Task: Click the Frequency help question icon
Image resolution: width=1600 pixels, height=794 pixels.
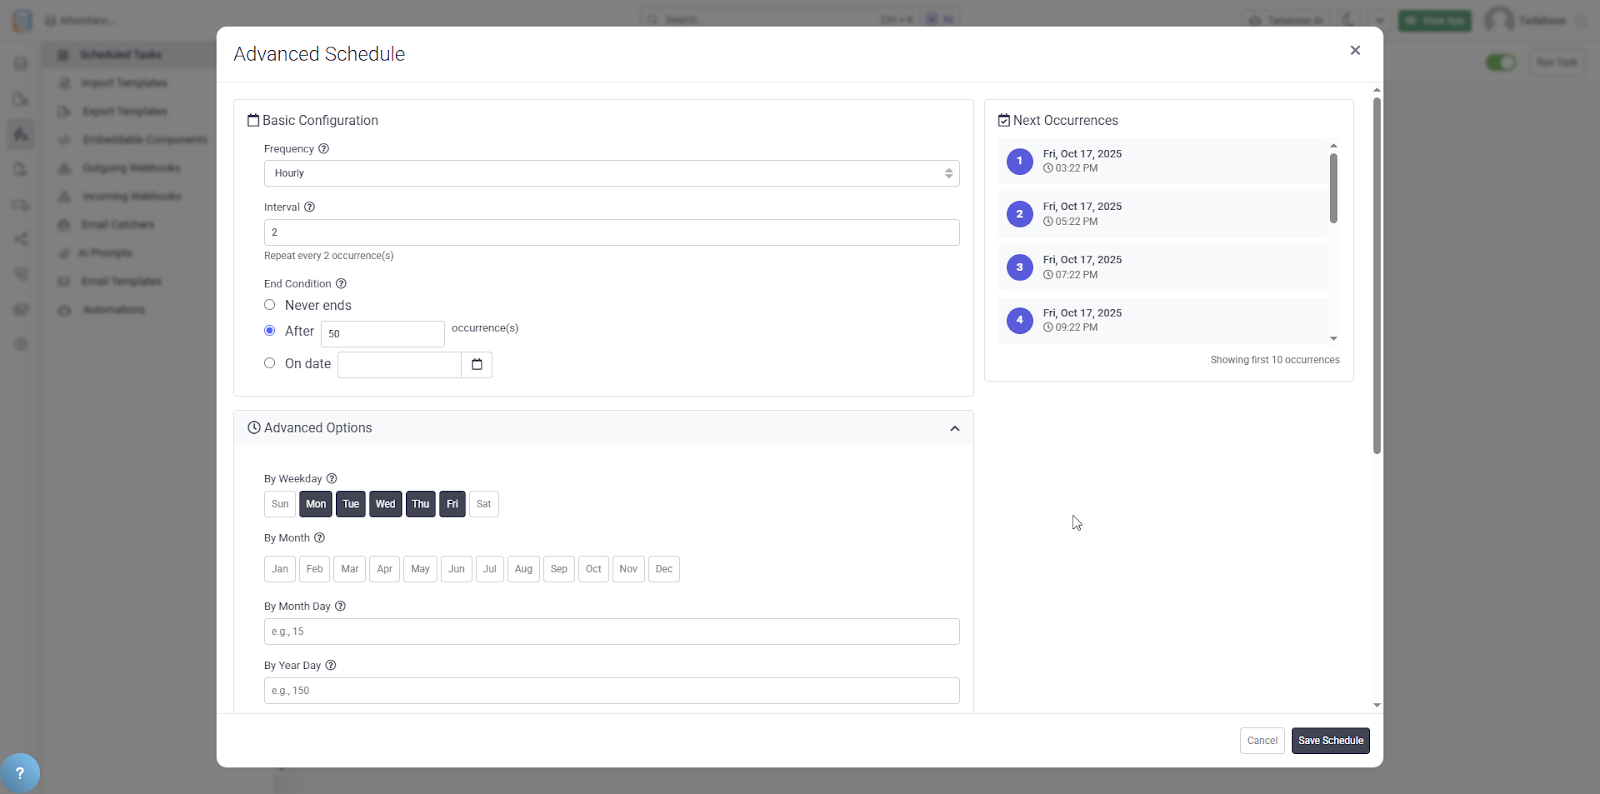Action: point(323,149)
